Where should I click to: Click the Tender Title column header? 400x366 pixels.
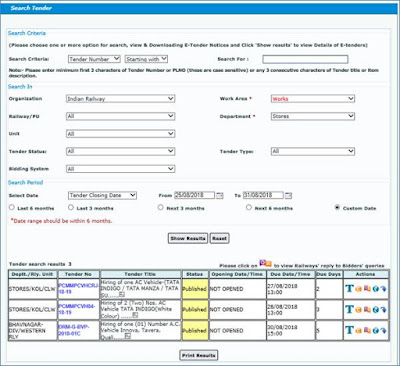[140, 274]
